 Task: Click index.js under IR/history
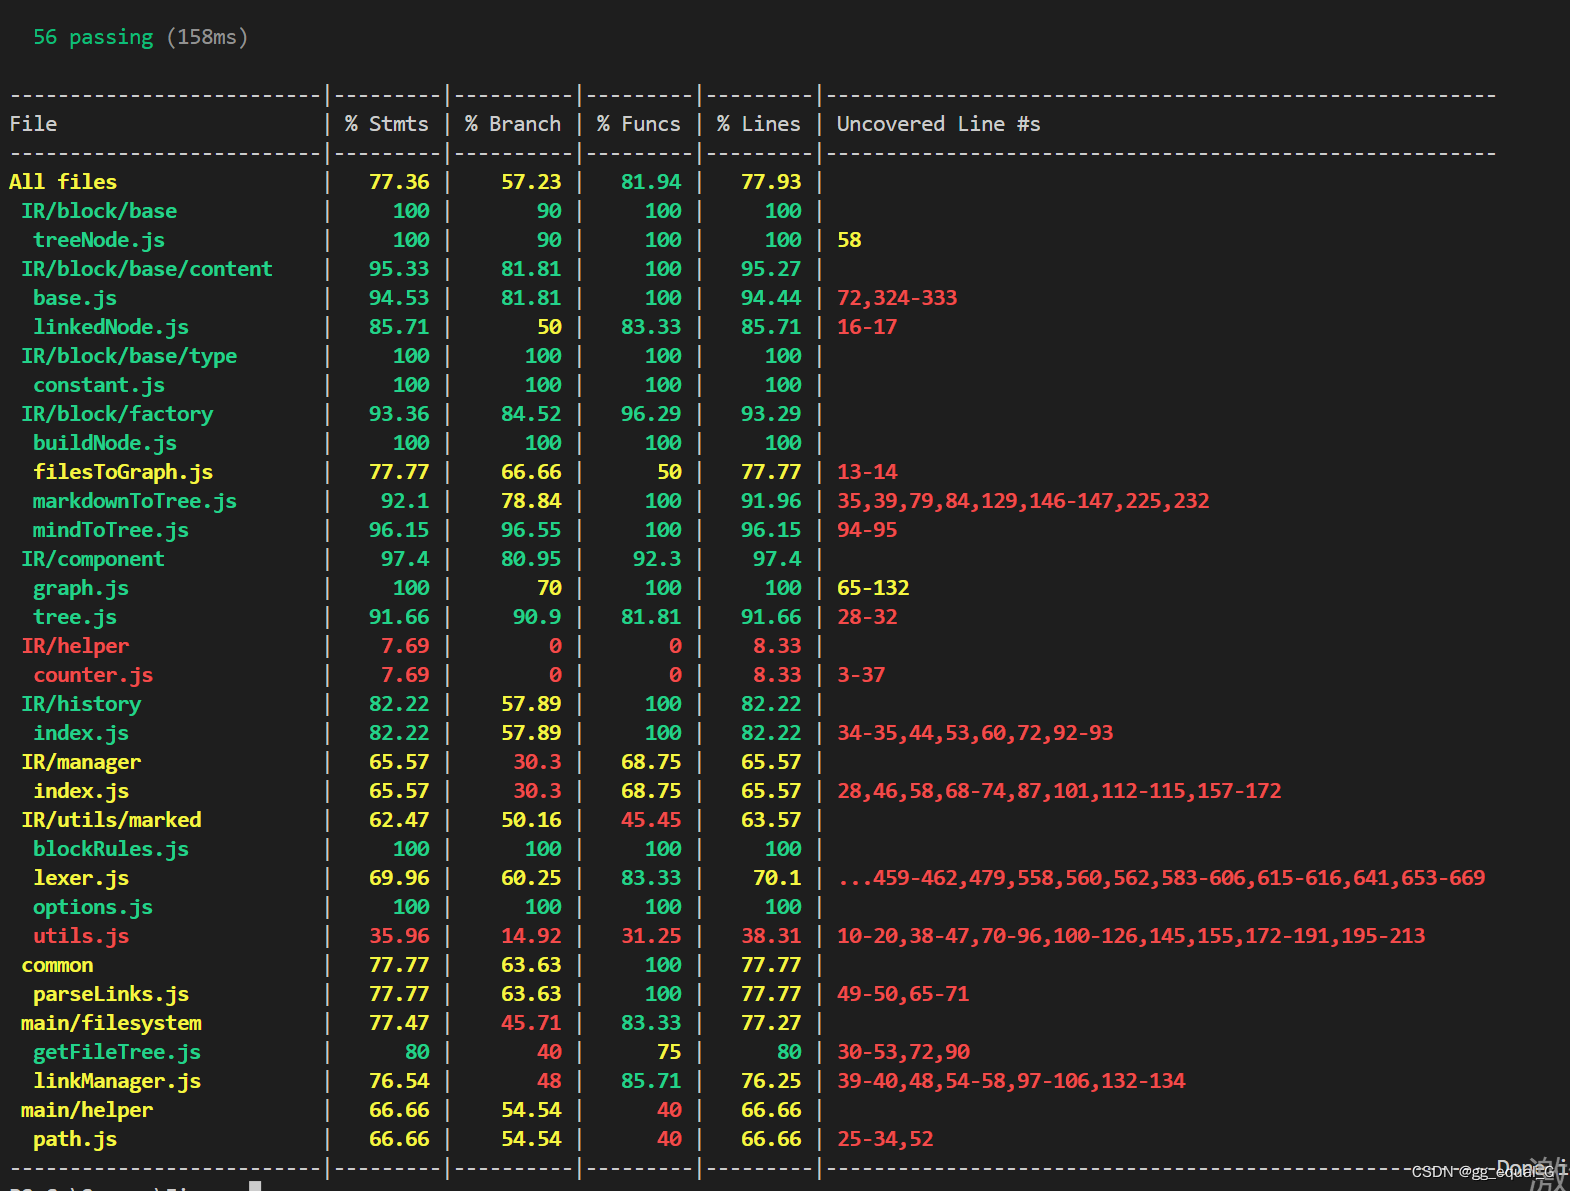tap(81, 733)
